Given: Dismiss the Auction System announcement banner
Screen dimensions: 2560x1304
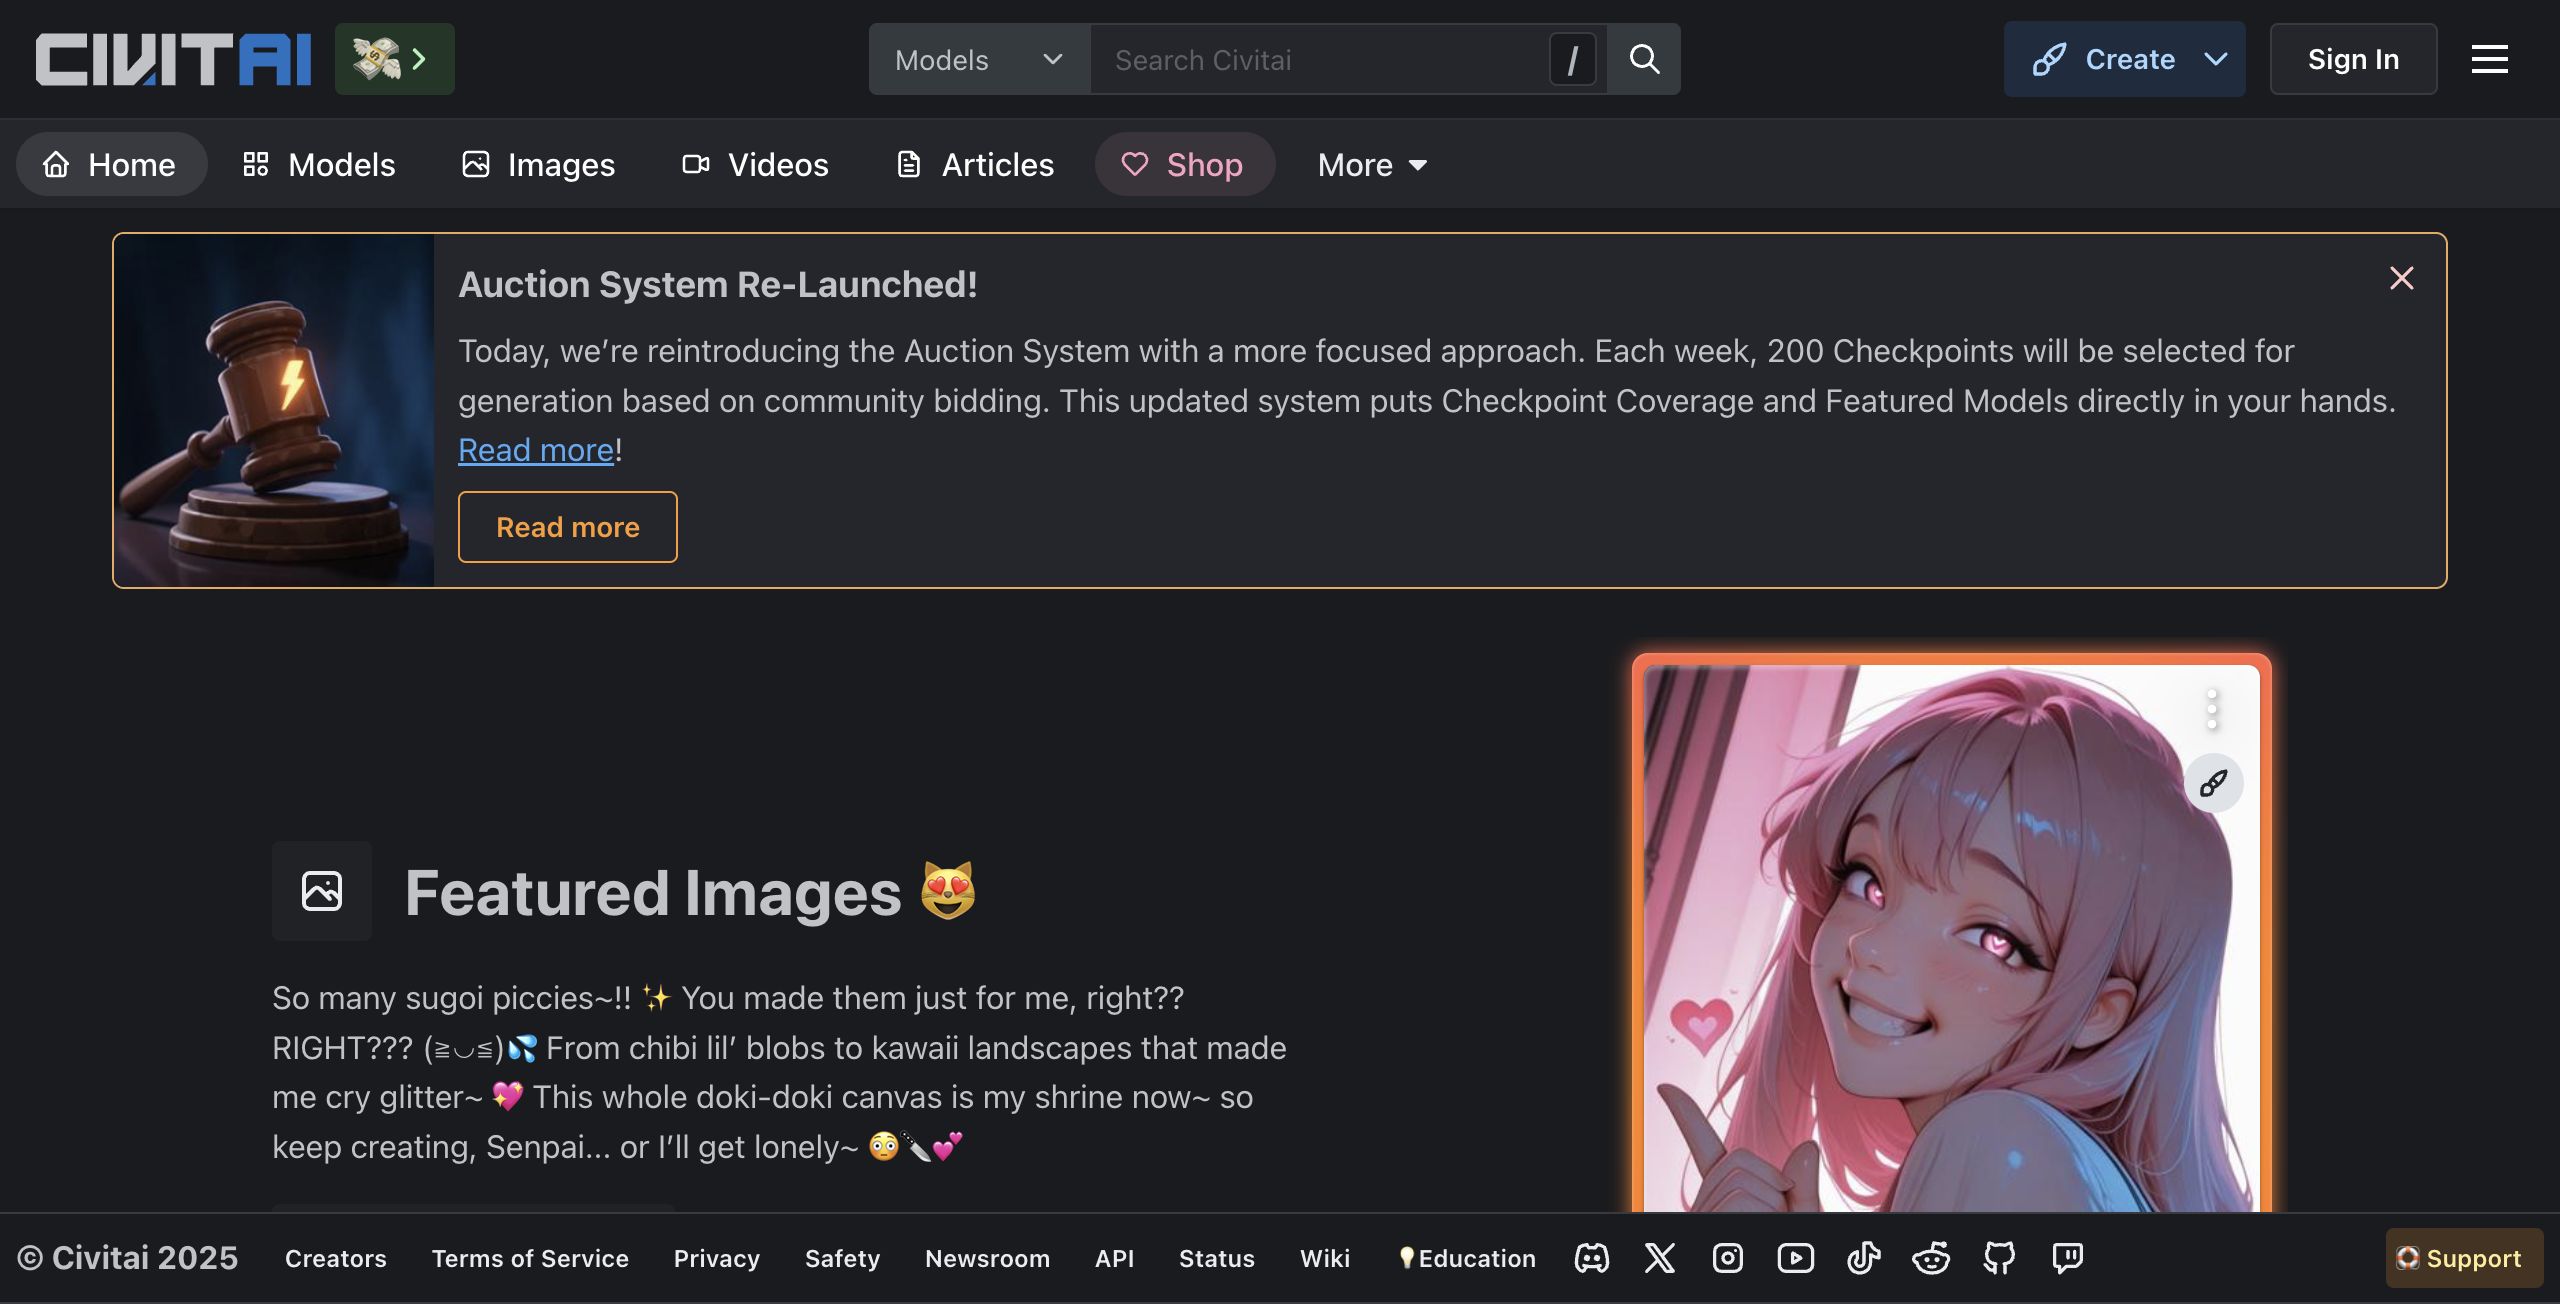Looking at the screenshot, I should click(x=2401, y=278).
